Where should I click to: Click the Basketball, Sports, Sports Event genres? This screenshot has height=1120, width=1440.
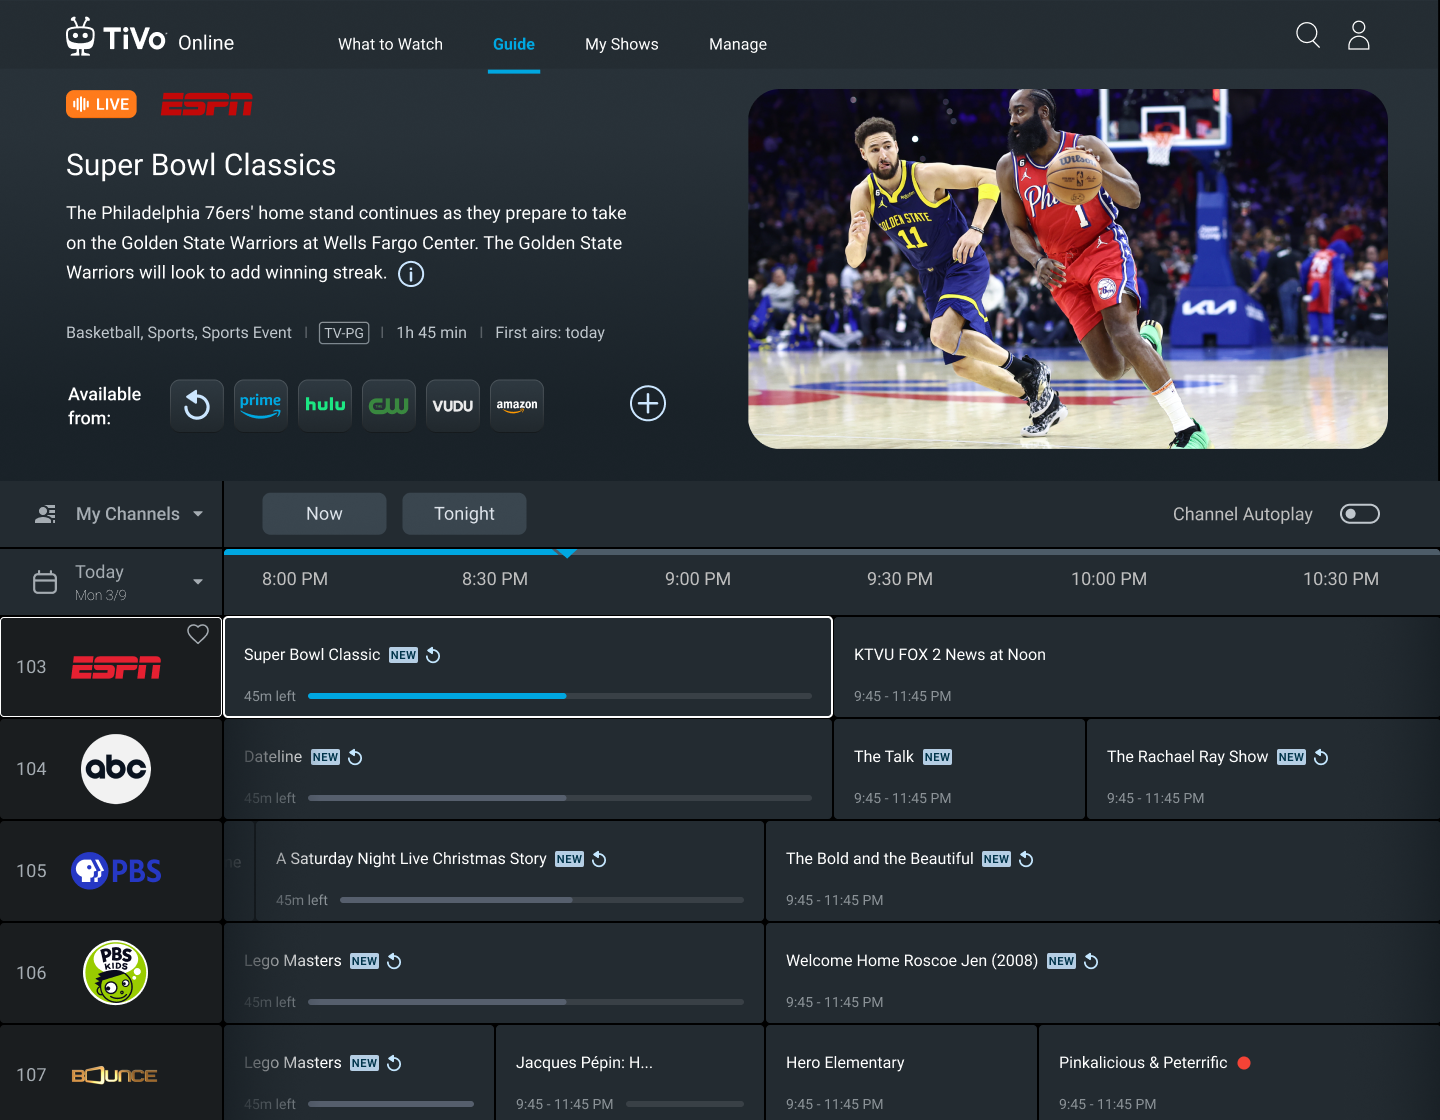pos(179,333)
